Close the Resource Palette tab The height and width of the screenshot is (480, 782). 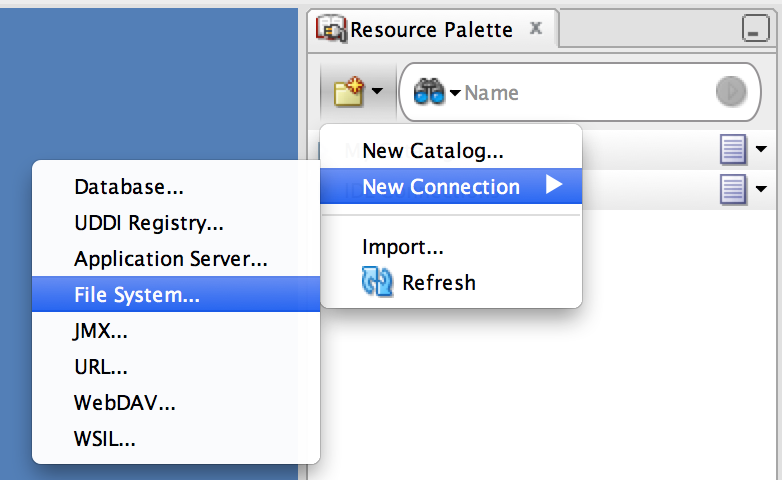click(x=536, y=28)
